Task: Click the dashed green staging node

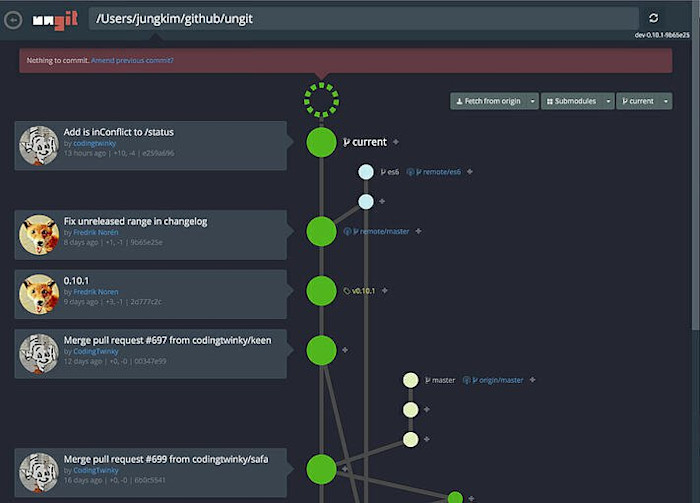Action: coord(321,100)
